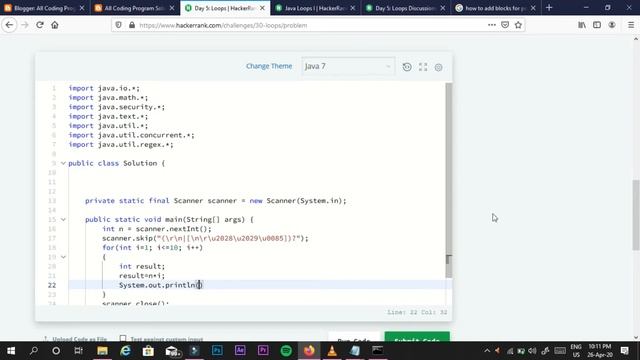Open Firefox account icon
Image resolution: width=640 pixels, height=360 pixels.
[x=611, y=25]
